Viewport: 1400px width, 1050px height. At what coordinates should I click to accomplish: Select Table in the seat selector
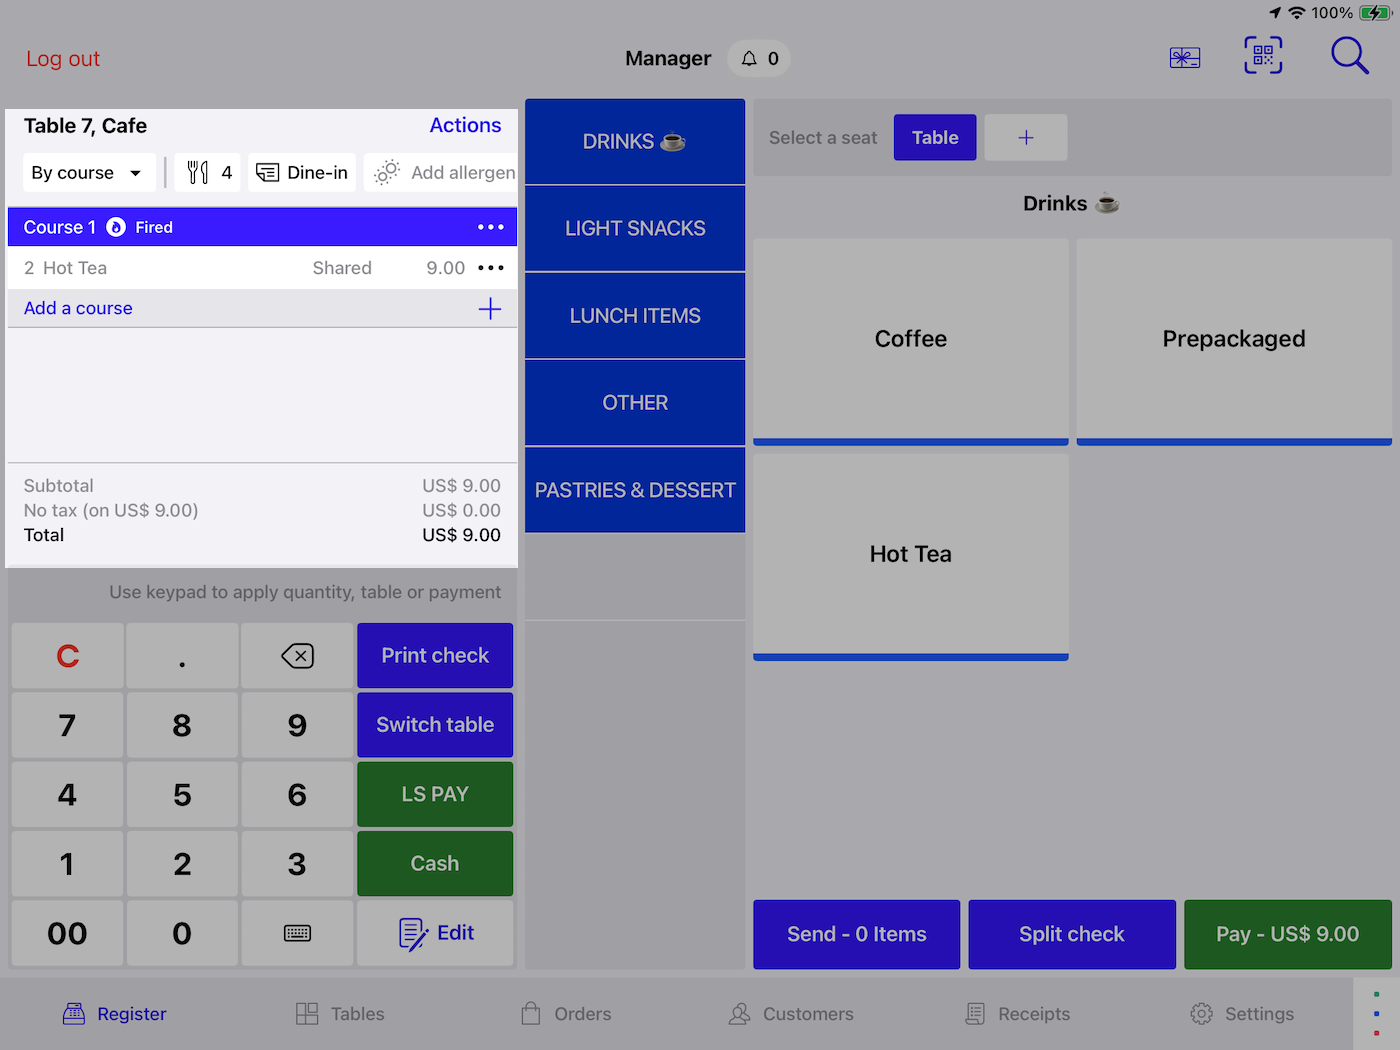[x=934, y=137]
